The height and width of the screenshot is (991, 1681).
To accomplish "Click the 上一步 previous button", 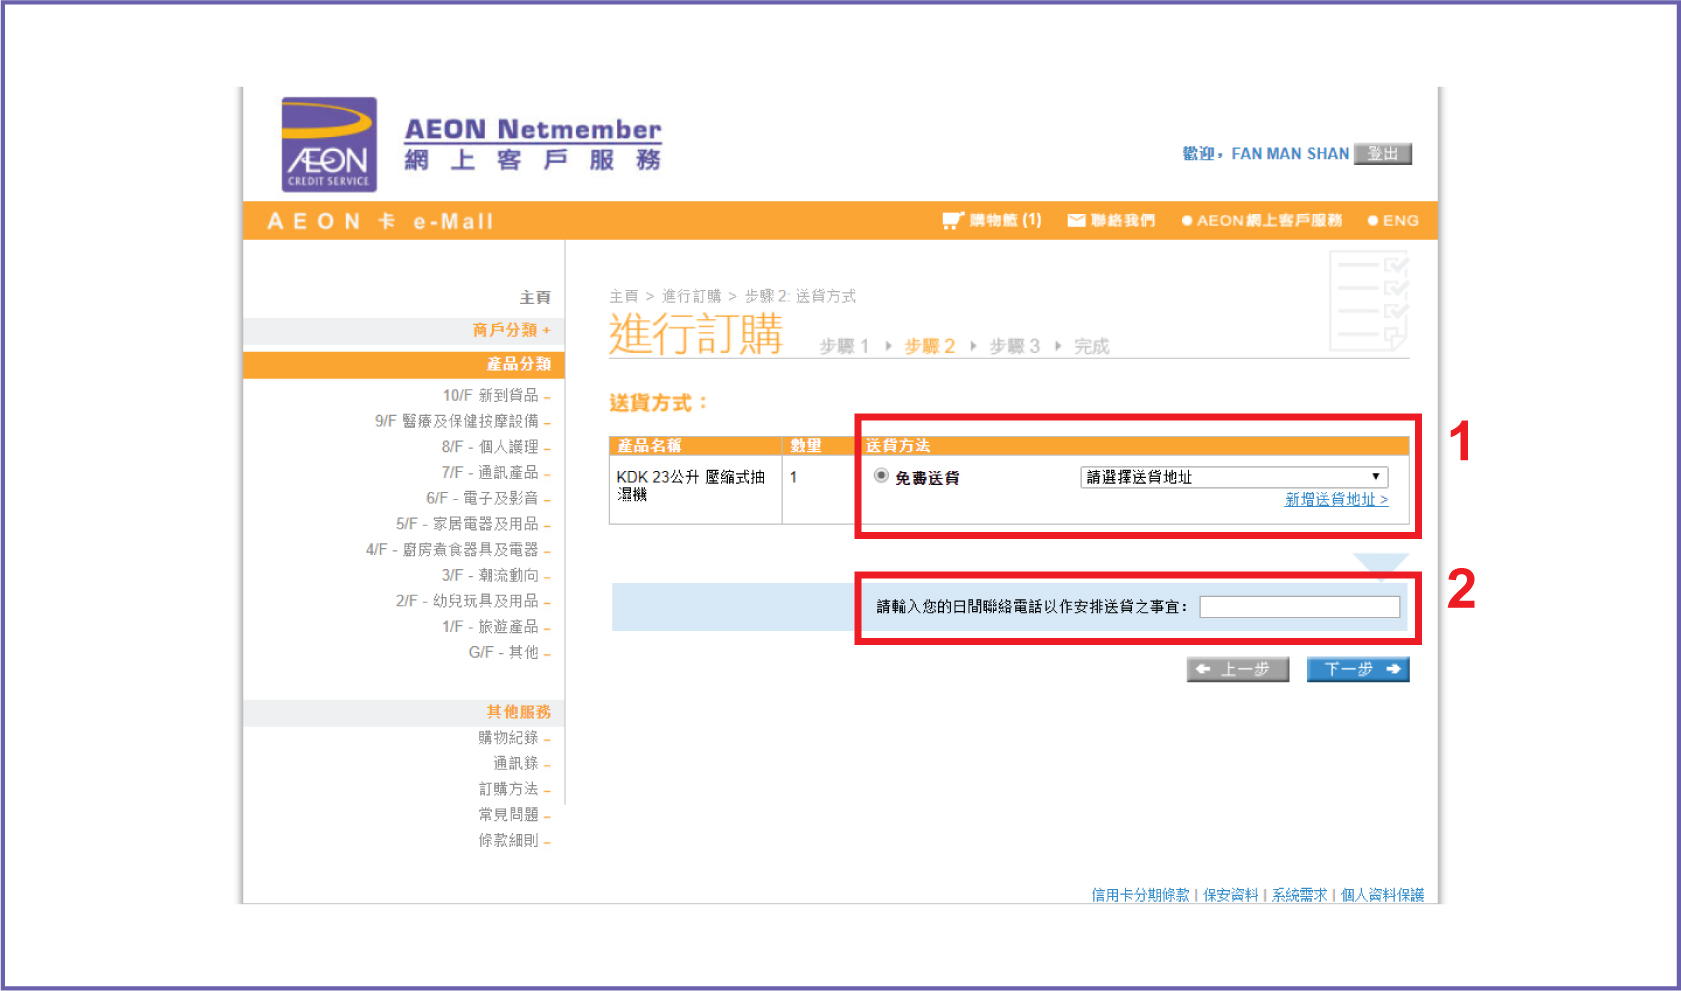I will click(x=1237, y=669).
